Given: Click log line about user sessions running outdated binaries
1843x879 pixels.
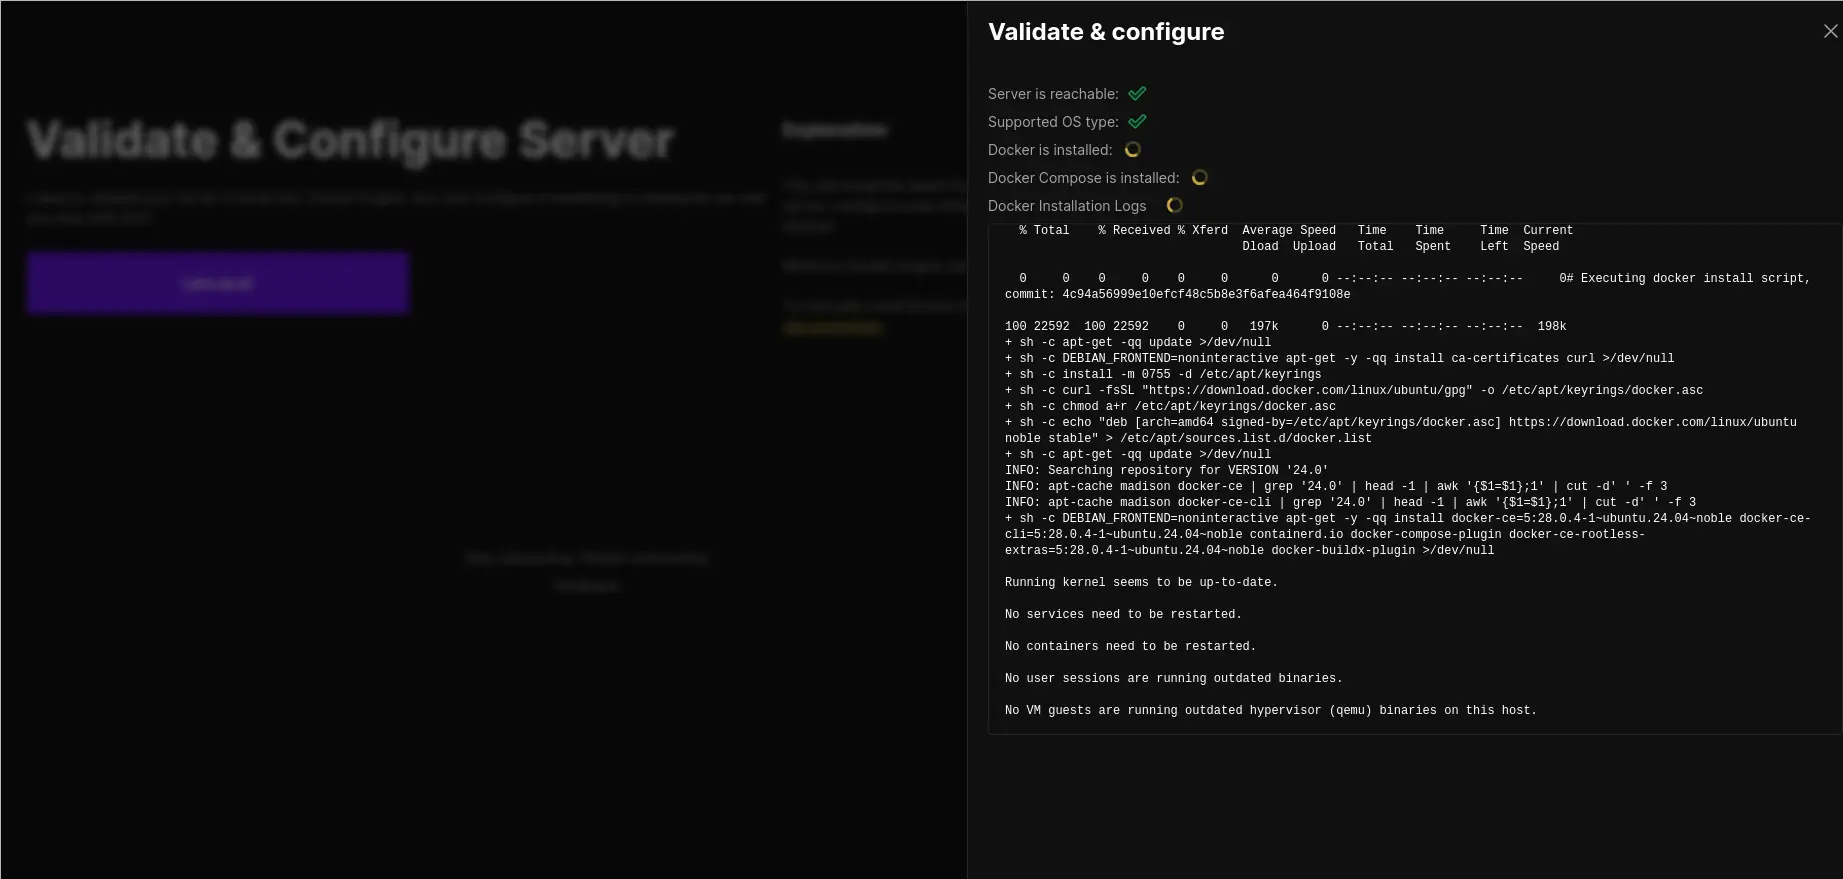Looking at the screenshot, I should point(1173,678).
